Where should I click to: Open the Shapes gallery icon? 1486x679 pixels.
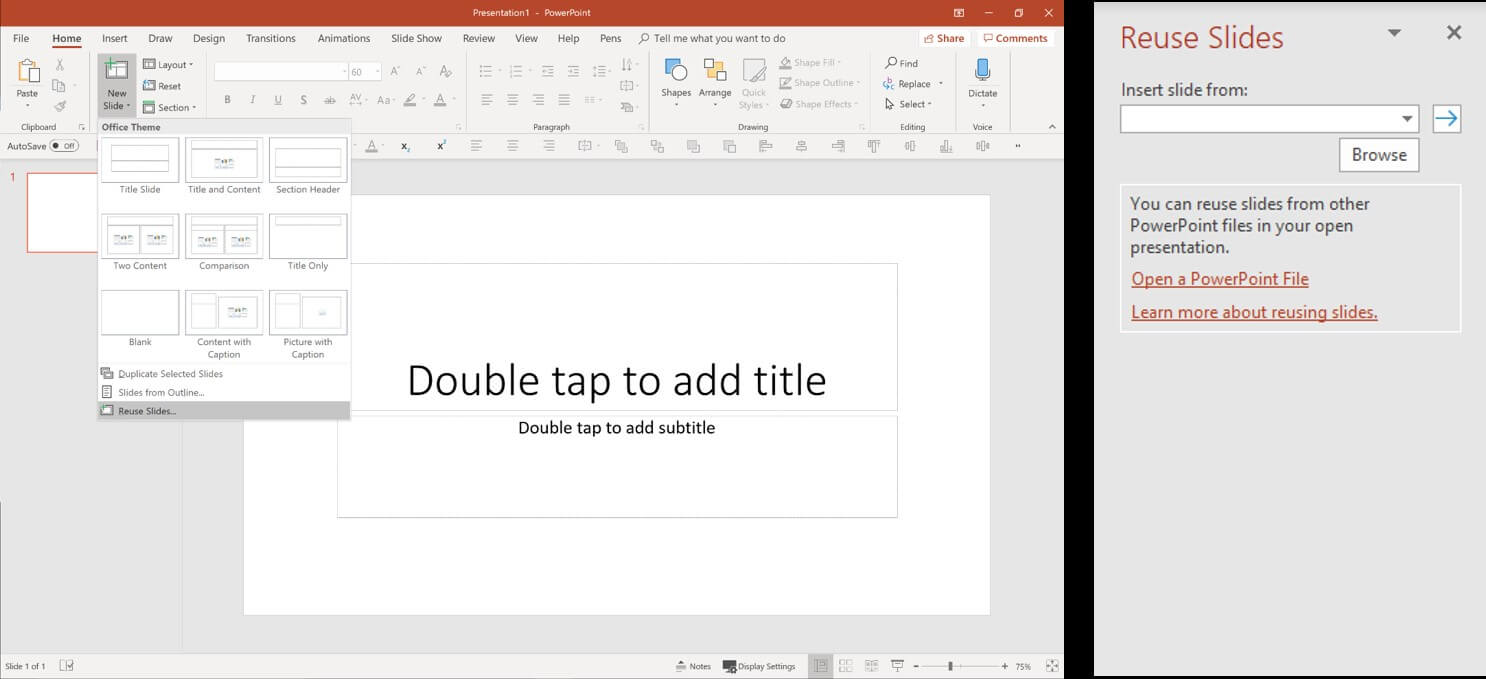click(676, 70)
